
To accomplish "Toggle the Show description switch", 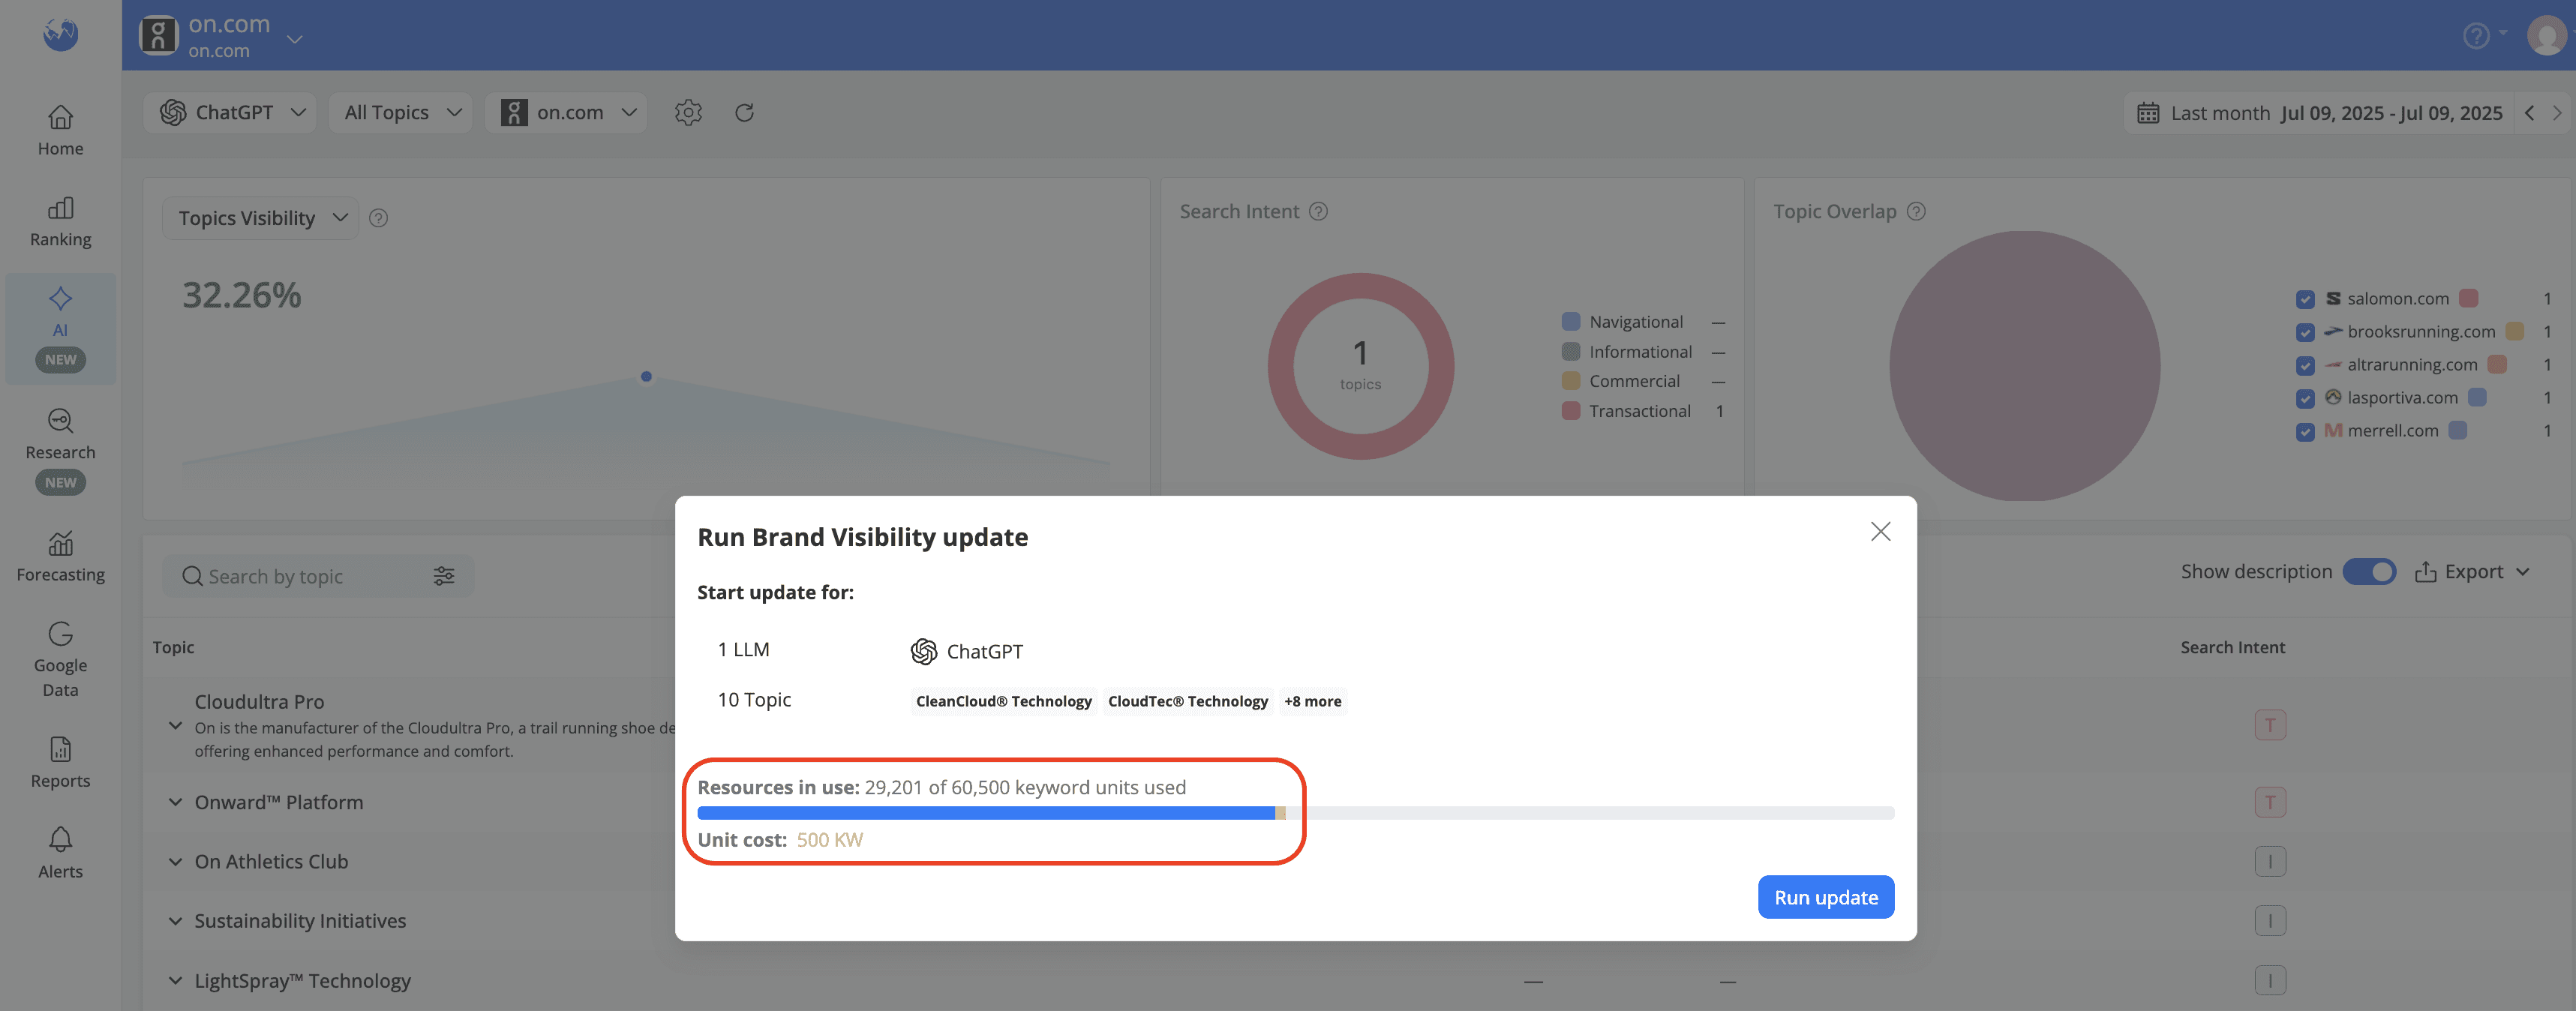I will tap(2370, 571).
